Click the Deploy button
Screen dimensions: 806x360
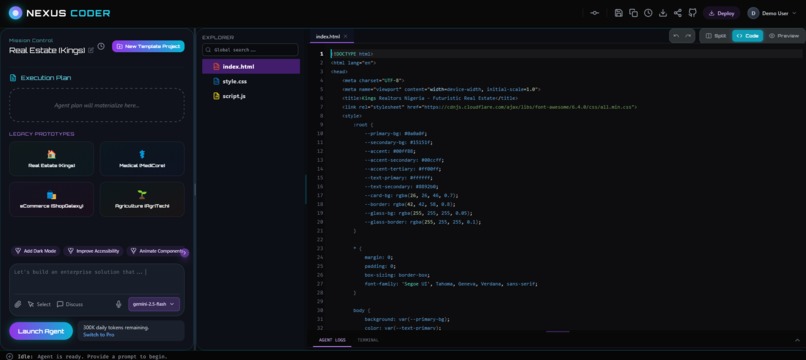coord(721,13)
